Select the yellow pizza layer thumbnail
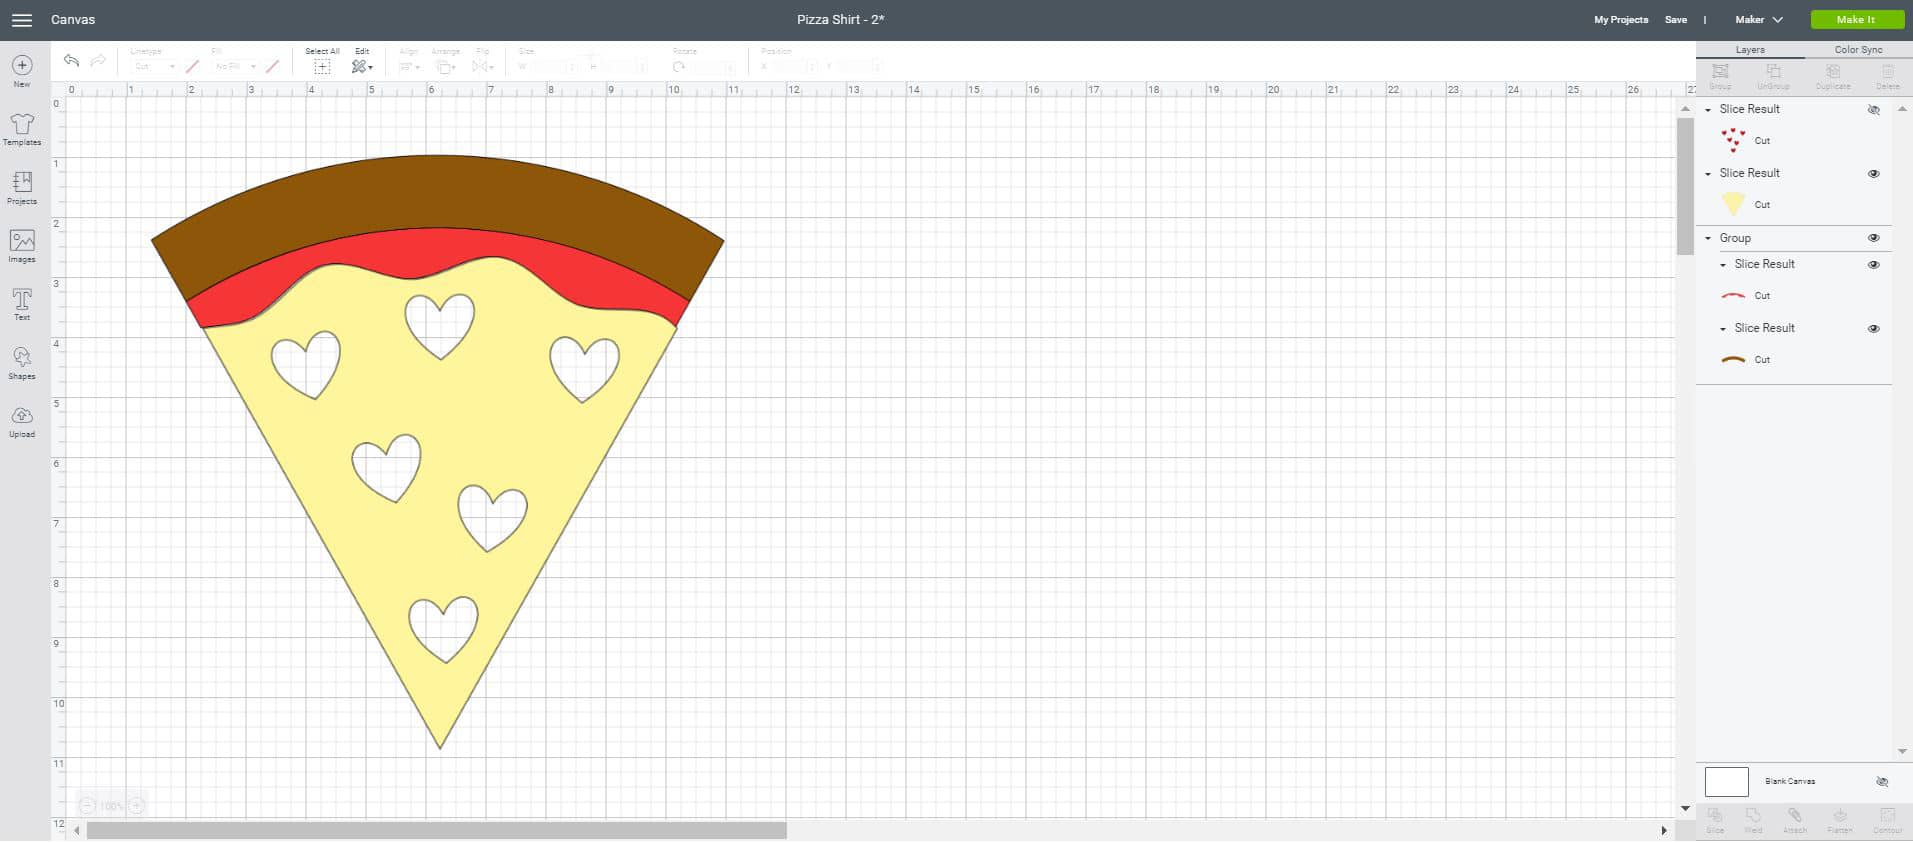This screenshot has width=1913, height=843. (x=1733, y=205)
